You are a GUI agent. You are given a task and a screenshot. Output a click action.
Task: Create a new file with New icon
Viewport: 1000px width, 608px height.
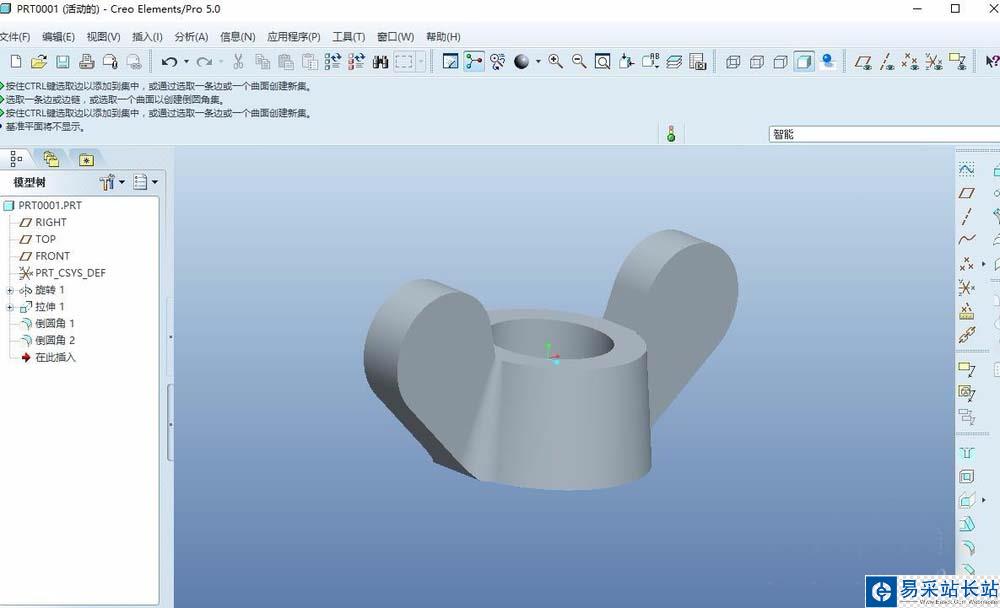pos(16,61)
